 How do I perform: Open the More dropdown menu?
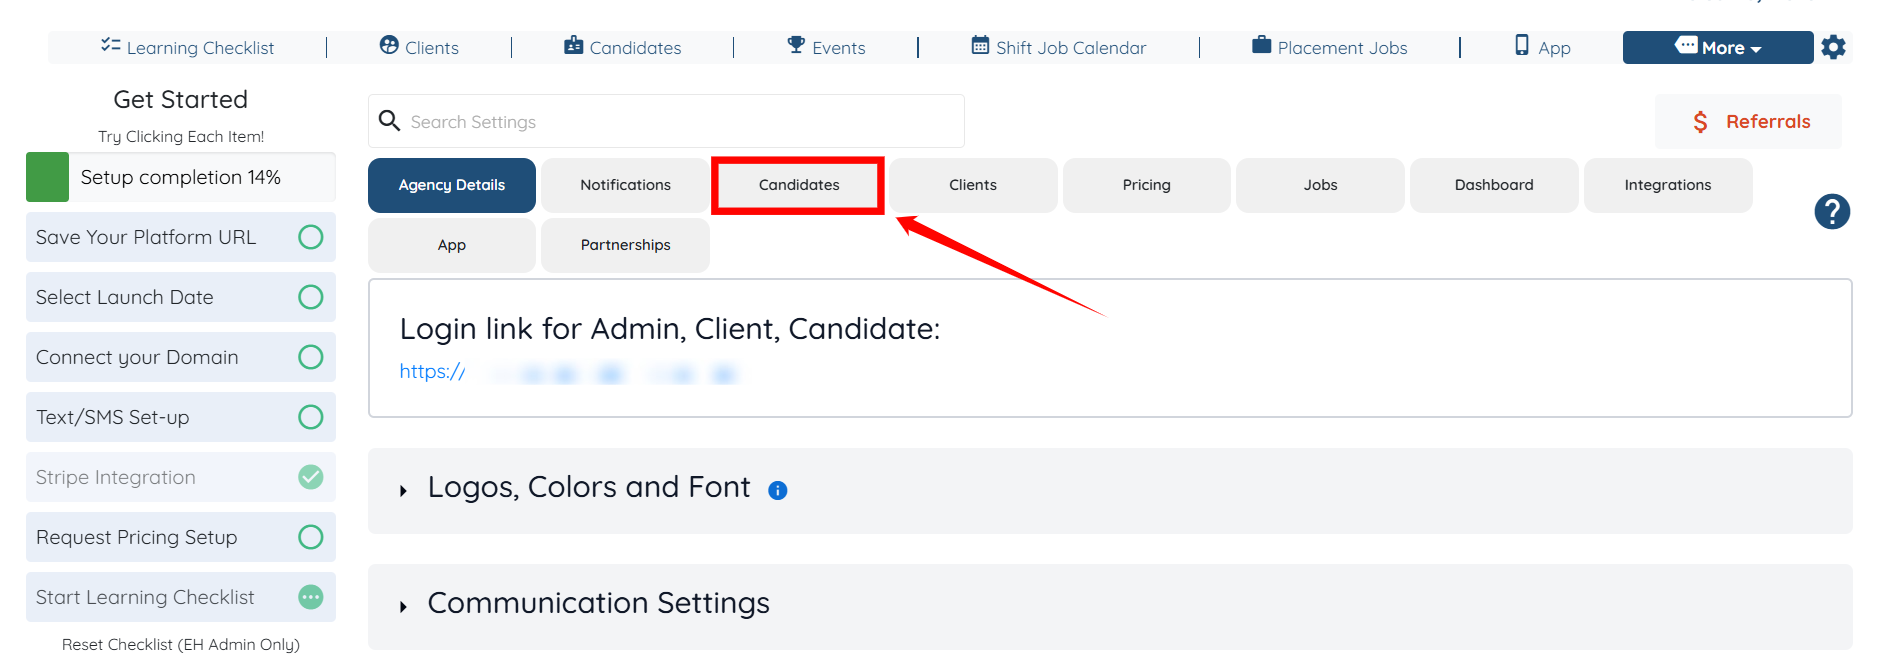coord(1718,47)
